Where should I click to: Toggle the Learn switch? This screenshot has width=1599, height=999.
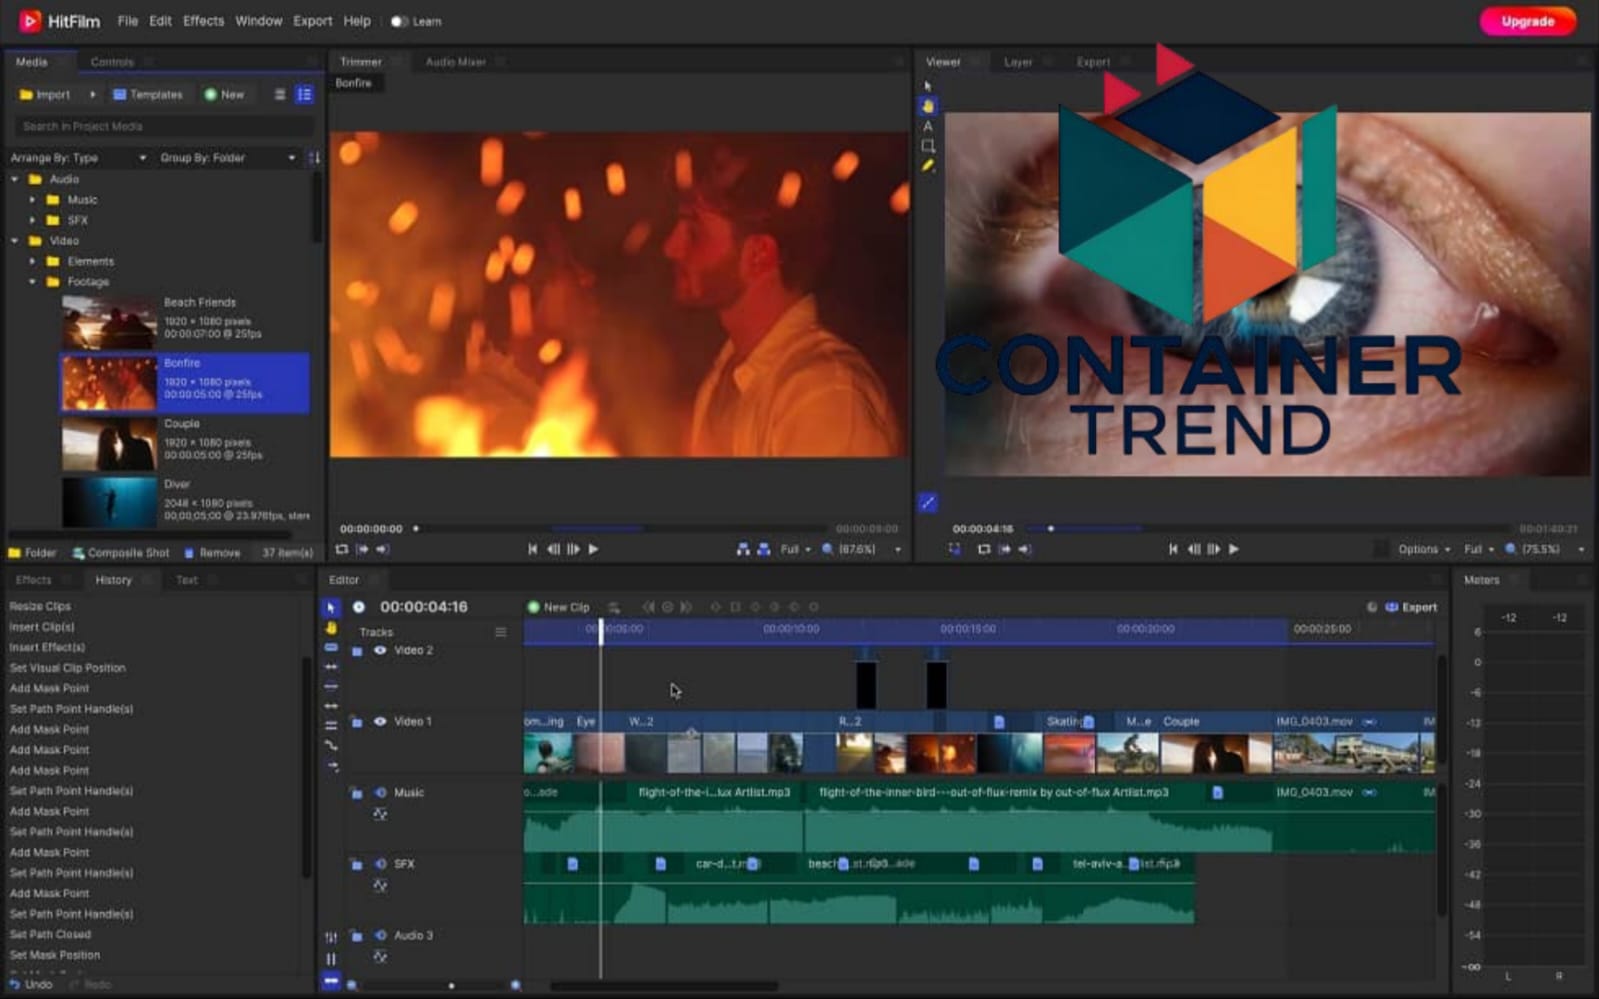[x=399, y=21]
